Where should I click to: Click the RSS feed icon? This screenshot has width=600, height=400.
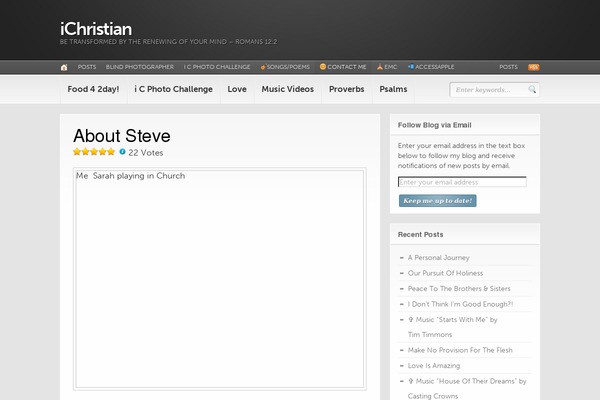point(533,67)
